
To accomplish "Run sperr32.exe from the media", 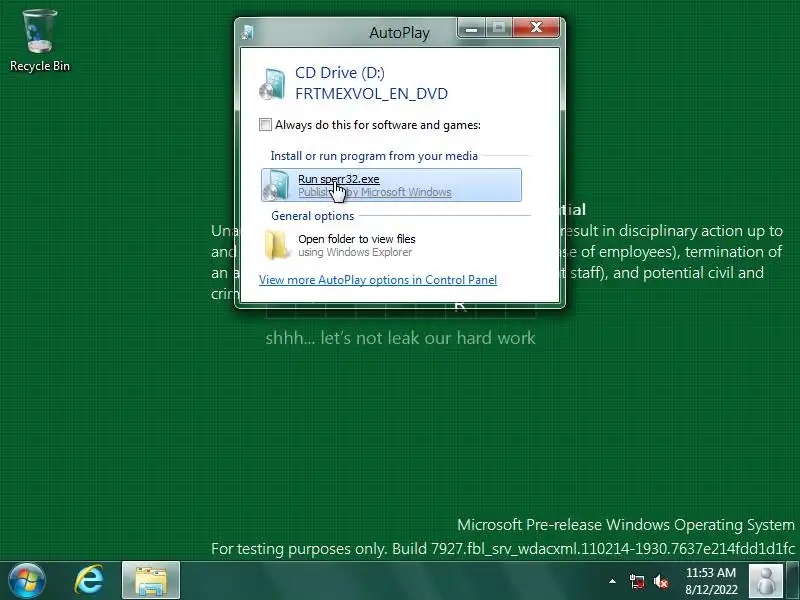I will tap(391, 185).
